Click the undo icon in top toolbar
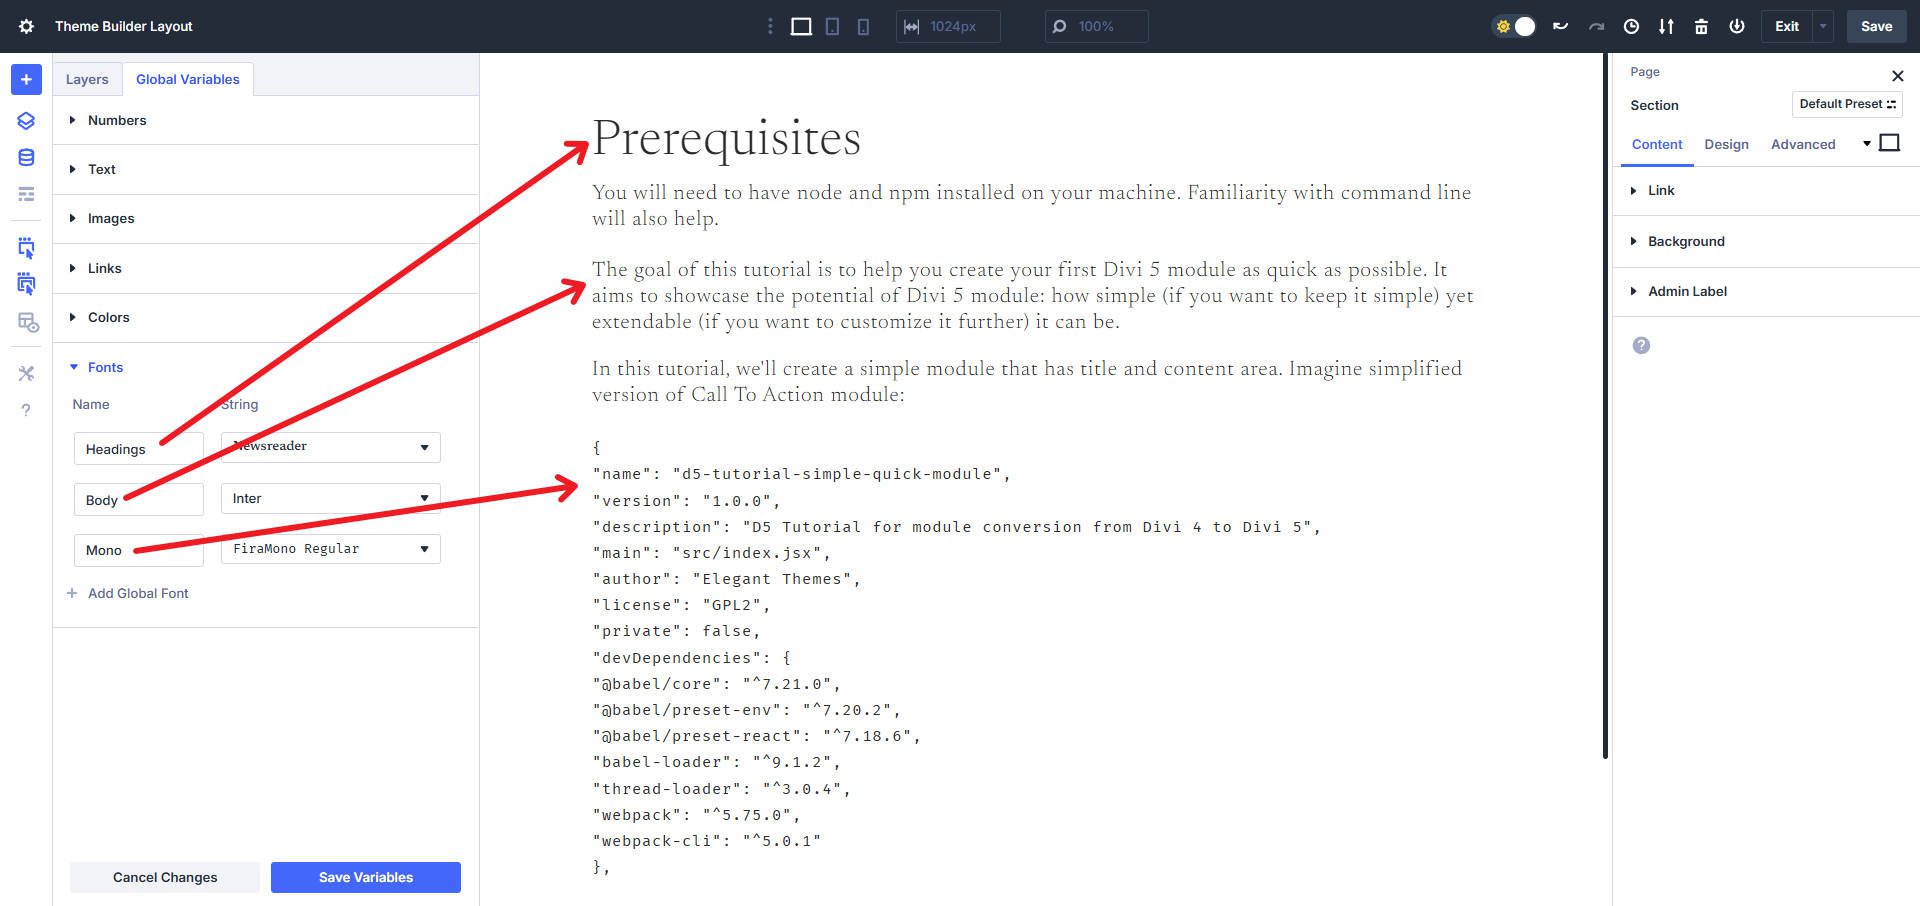 (1559, 27)
